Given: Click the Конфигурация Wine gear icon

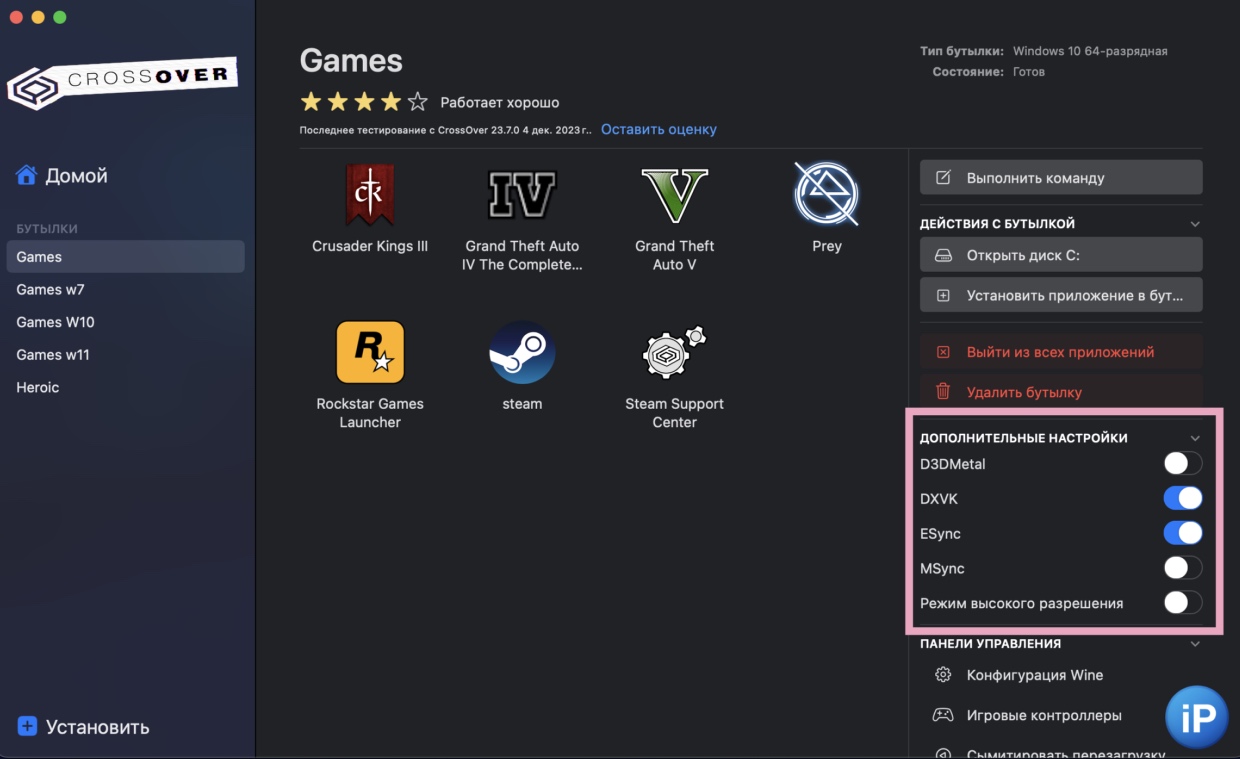Looking at the screenshot, I should click(x=943, y=675).
